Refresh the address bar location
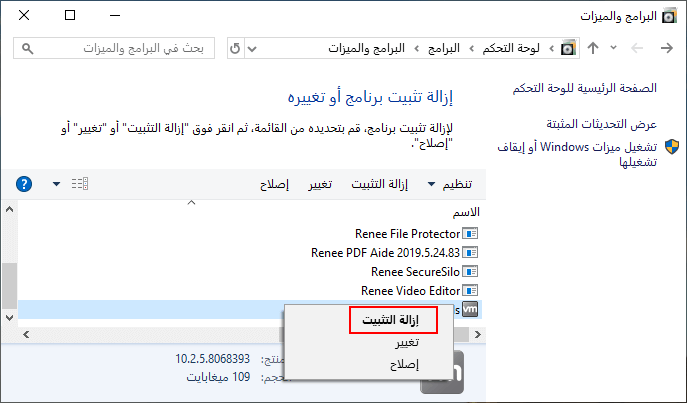The height and width of the screenshot is (403, 687). pos(235,48)
